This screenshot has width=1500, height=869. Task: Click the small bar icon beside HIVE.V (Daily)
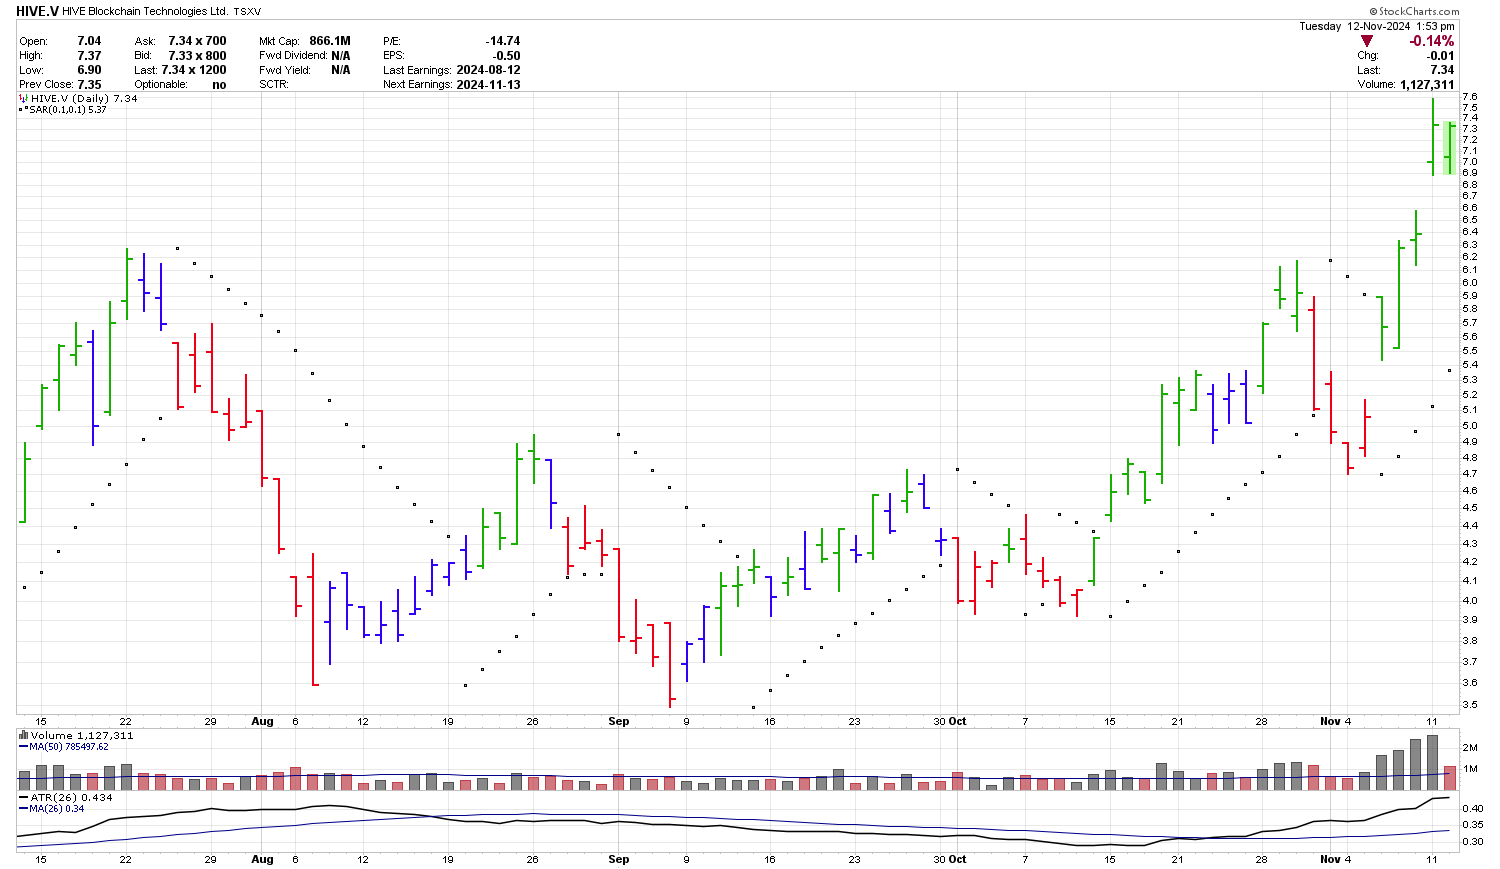pyautogui.click(x=23, y=99)
